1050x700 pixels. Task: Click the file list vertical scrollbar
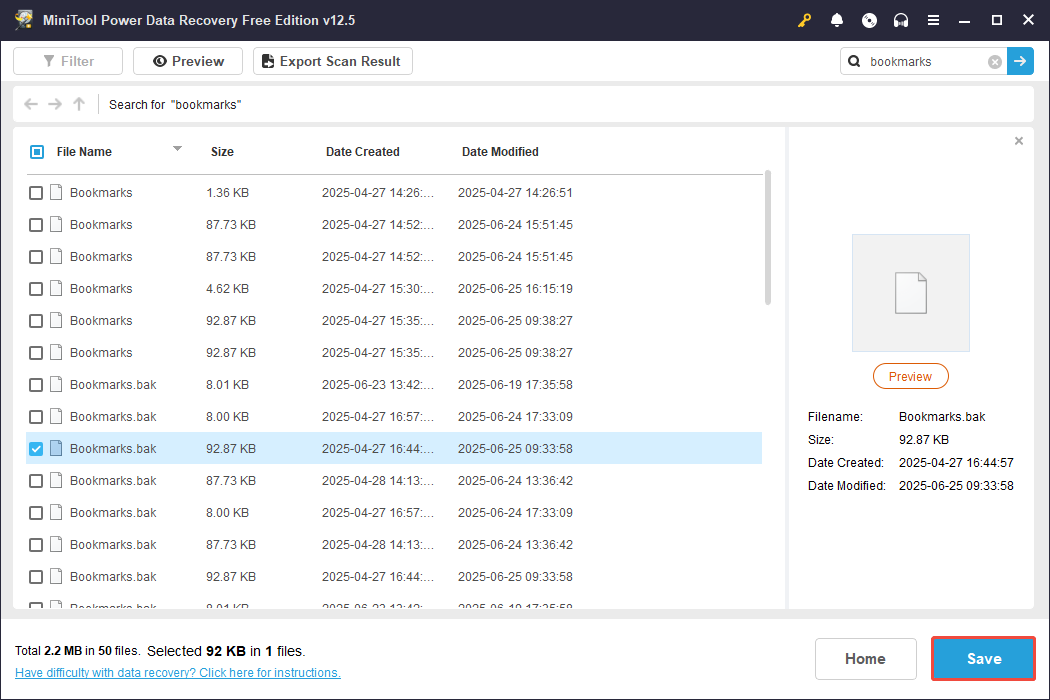(768, 238)
